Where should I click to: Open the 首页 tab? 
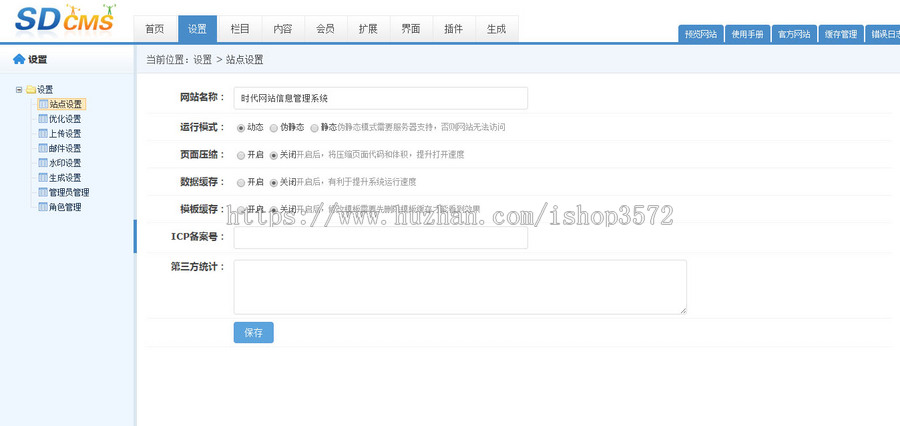[155, 29]
